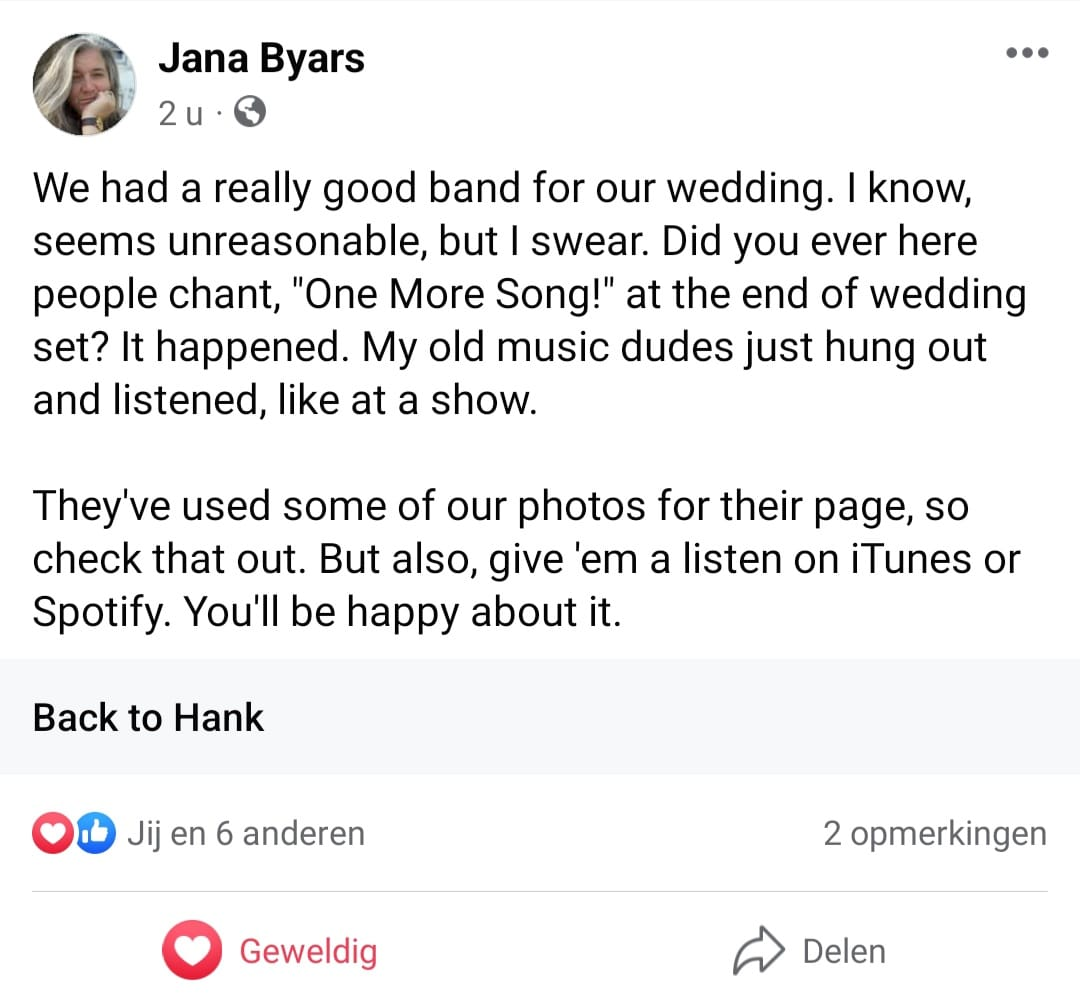
Task: Click the "Geweldig" reaction text label
Action: 308,950
